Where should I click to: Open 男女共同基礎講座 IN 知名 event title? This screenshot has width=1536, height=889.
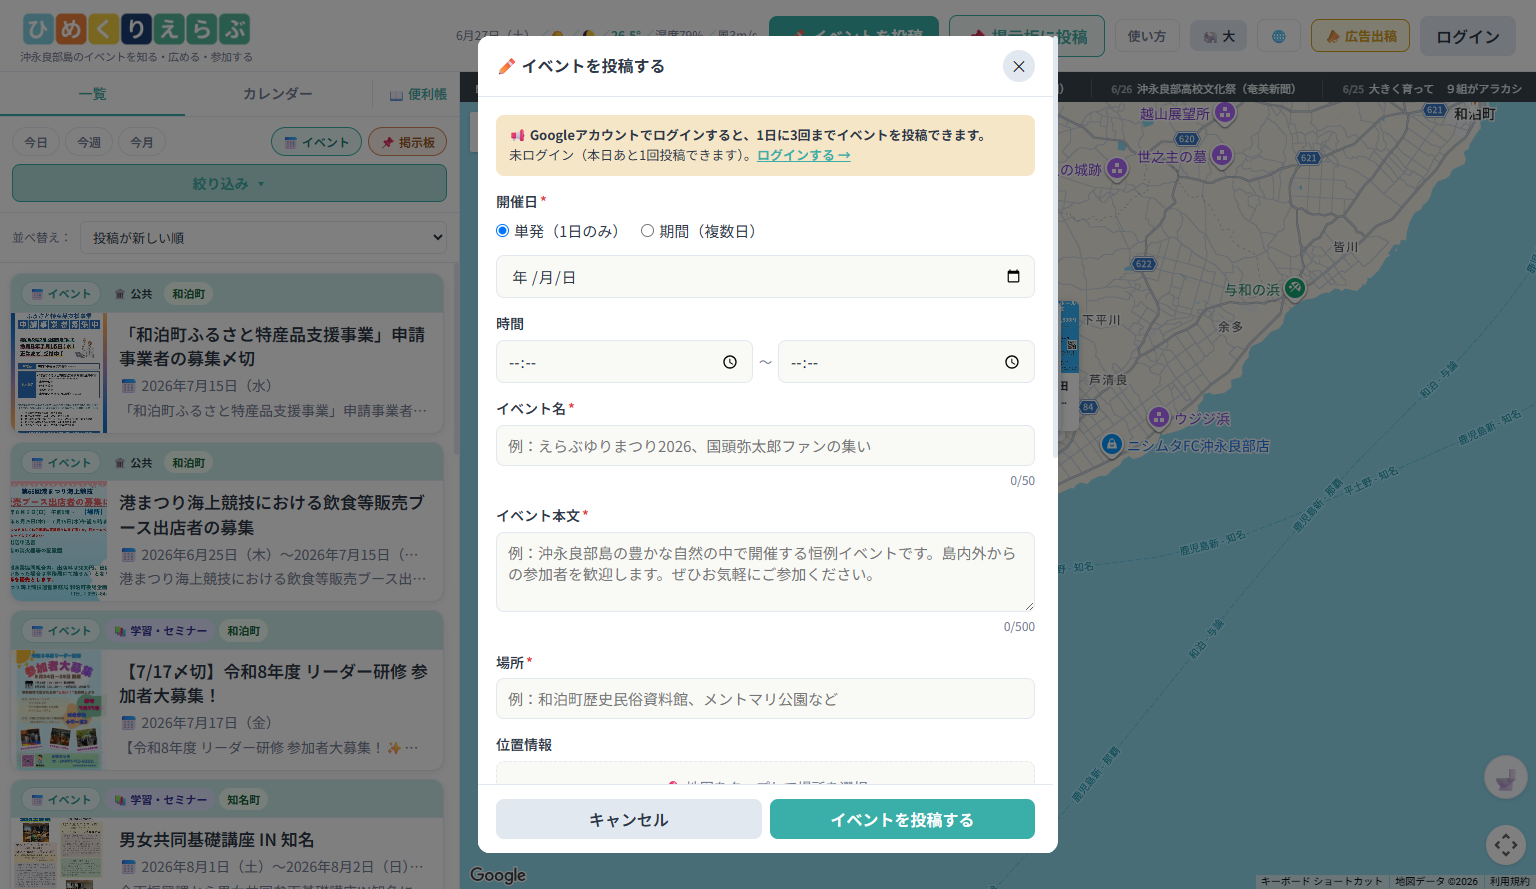coord(217,840)
